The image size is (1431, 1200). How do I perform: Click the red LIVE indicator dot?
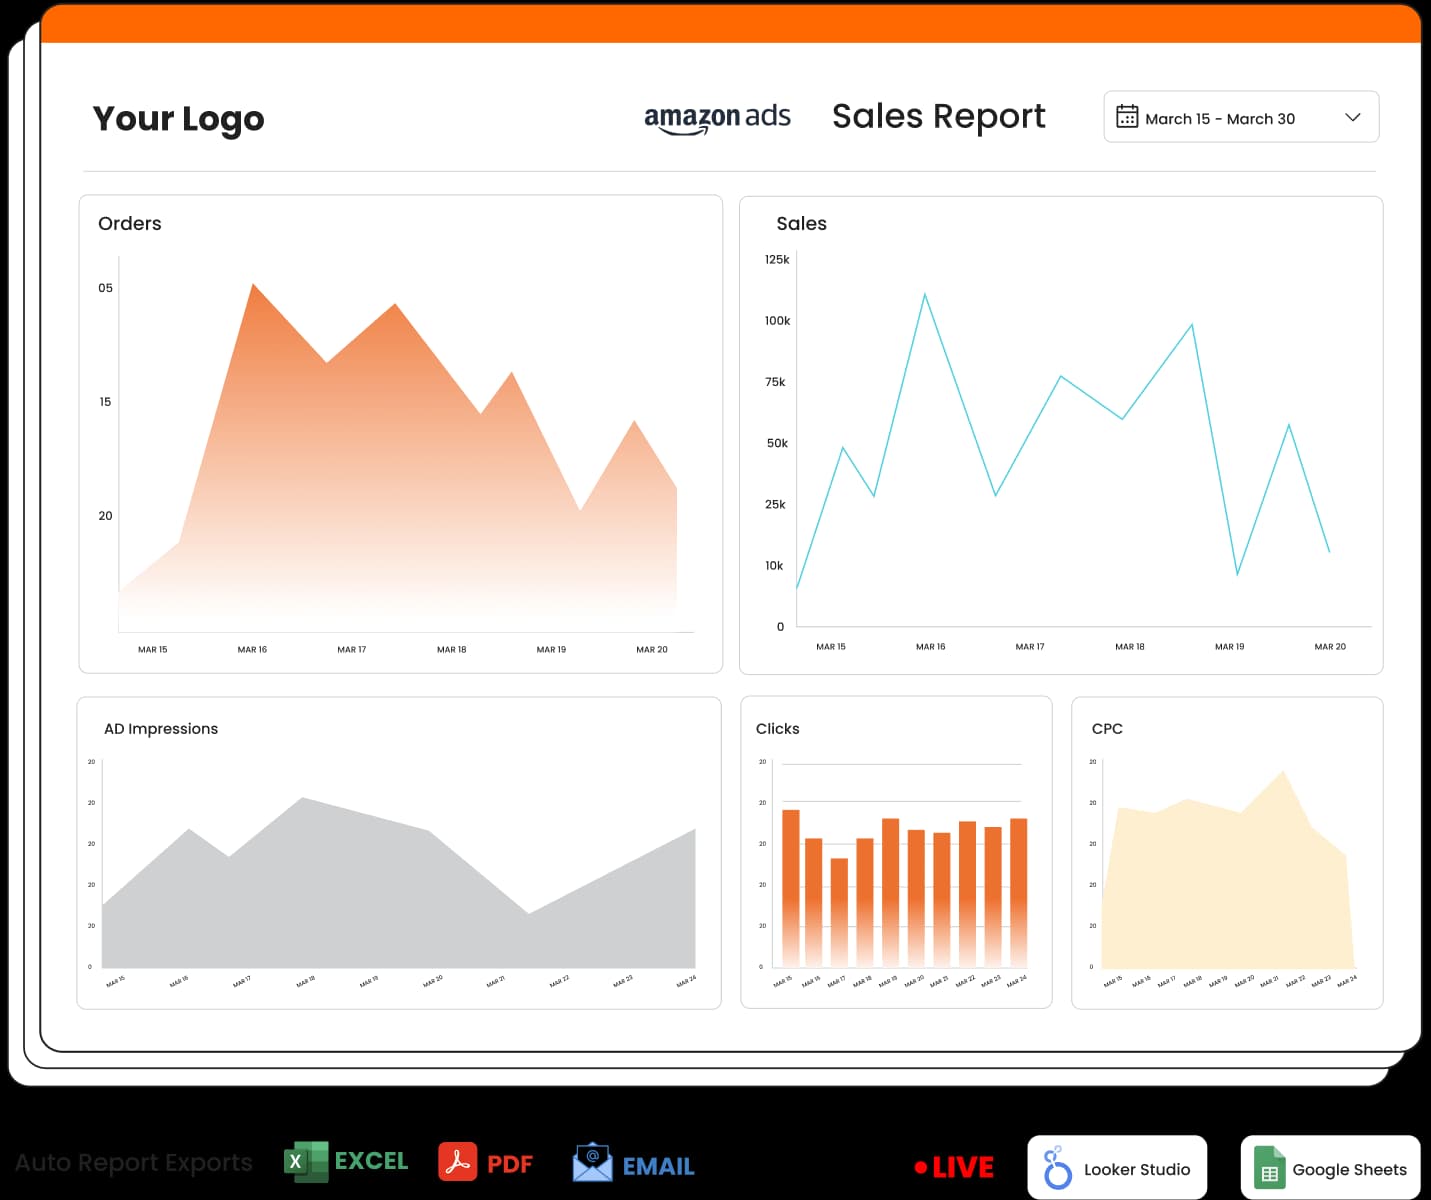(x=920, y=1167)
